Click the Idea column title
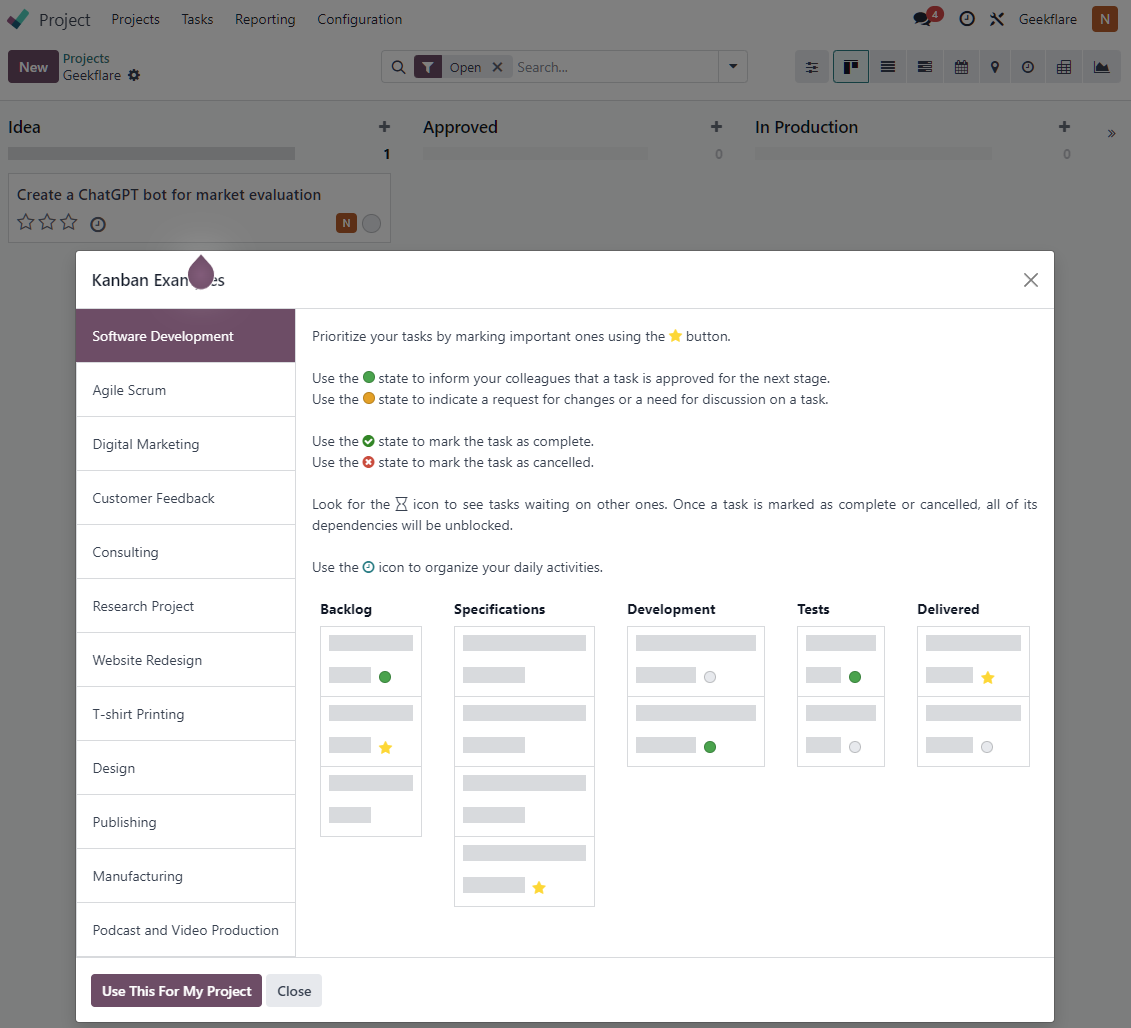This screenshot has height=1028, width=1131. (25, 127)
